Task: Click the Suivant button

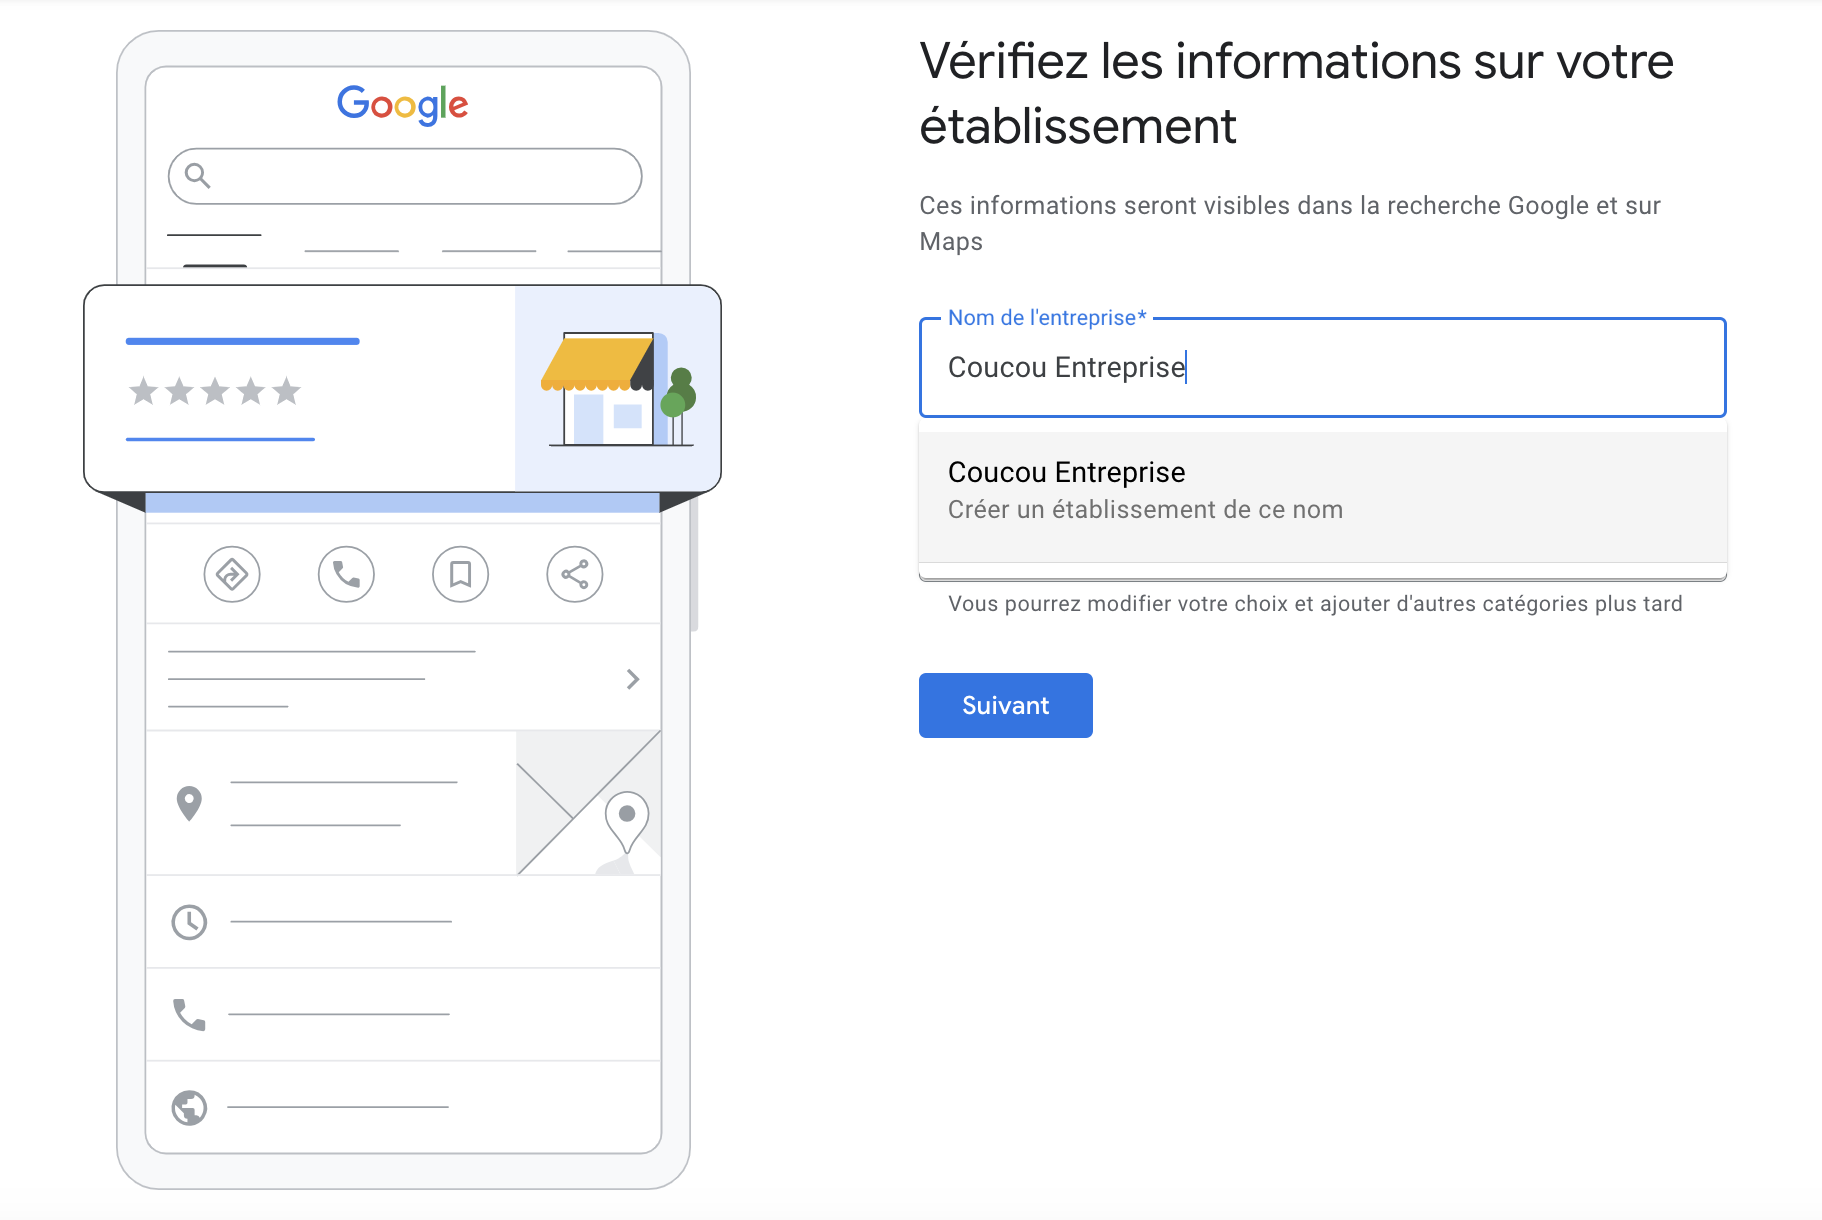Action: (1005, 705)
